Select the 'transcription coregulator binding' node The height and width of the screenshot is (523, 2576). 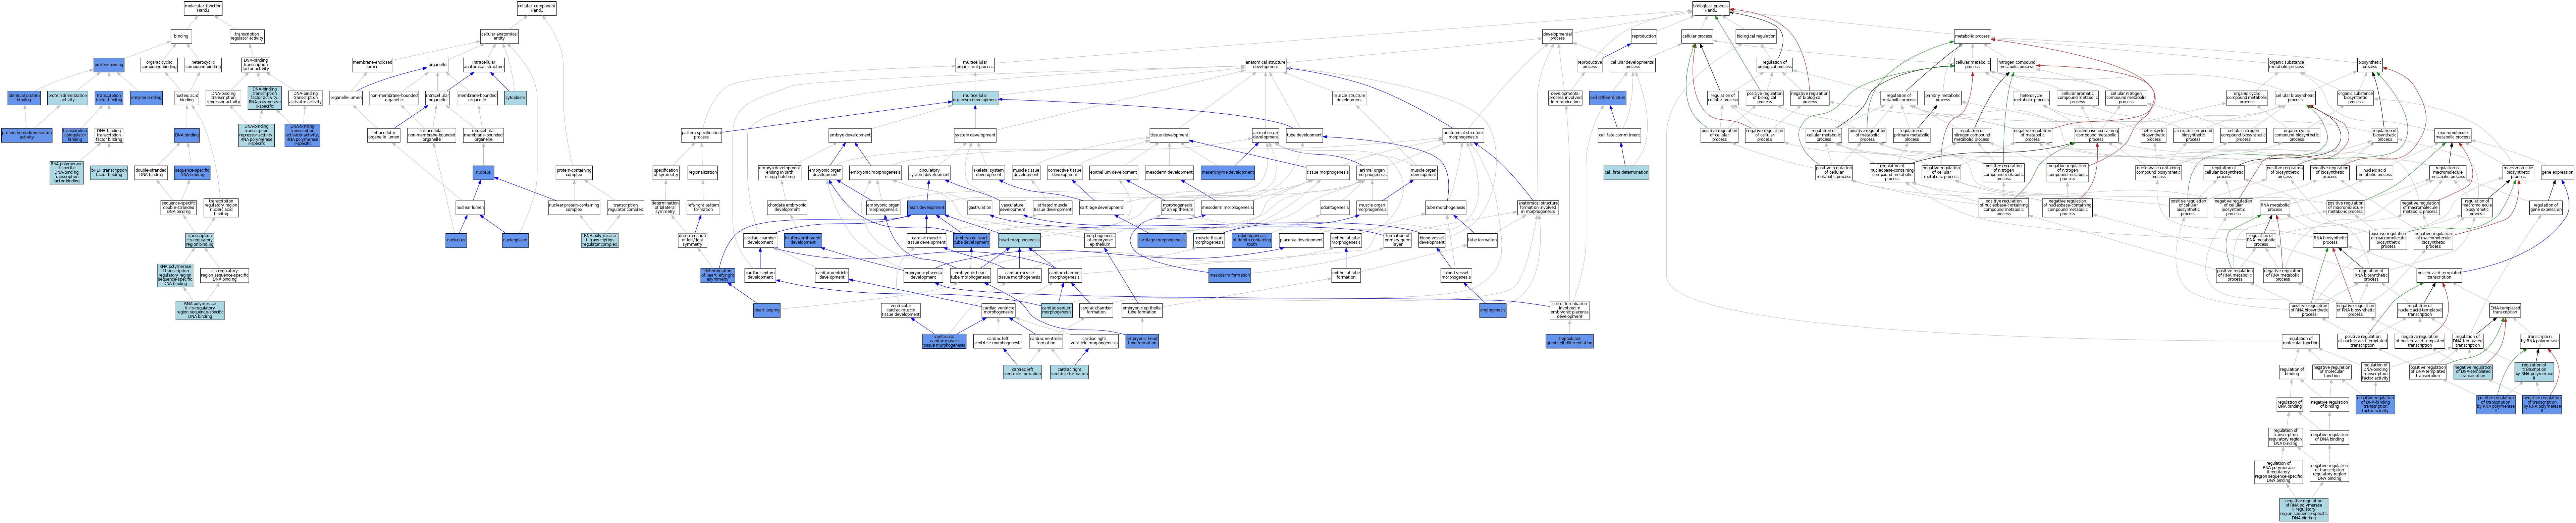(75, 135)
